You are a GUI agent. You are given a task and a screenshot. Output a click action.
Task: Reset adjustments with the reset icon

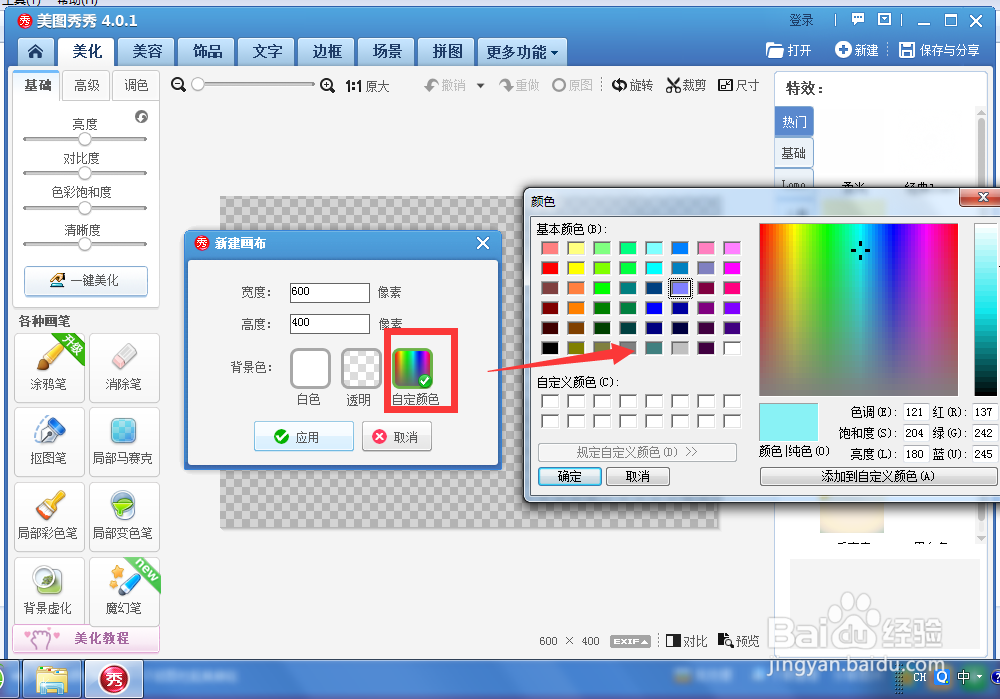(142, 117)
